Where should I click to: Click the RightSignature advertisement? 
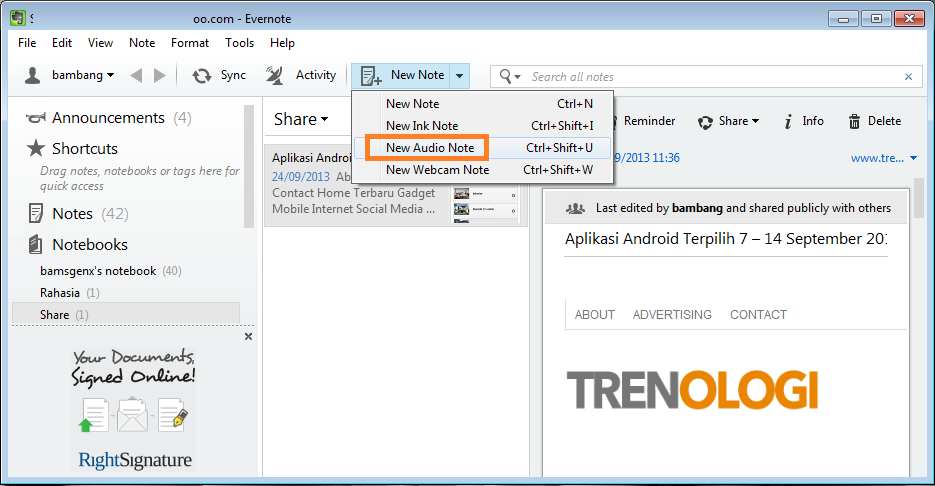(x=134, y=410)
